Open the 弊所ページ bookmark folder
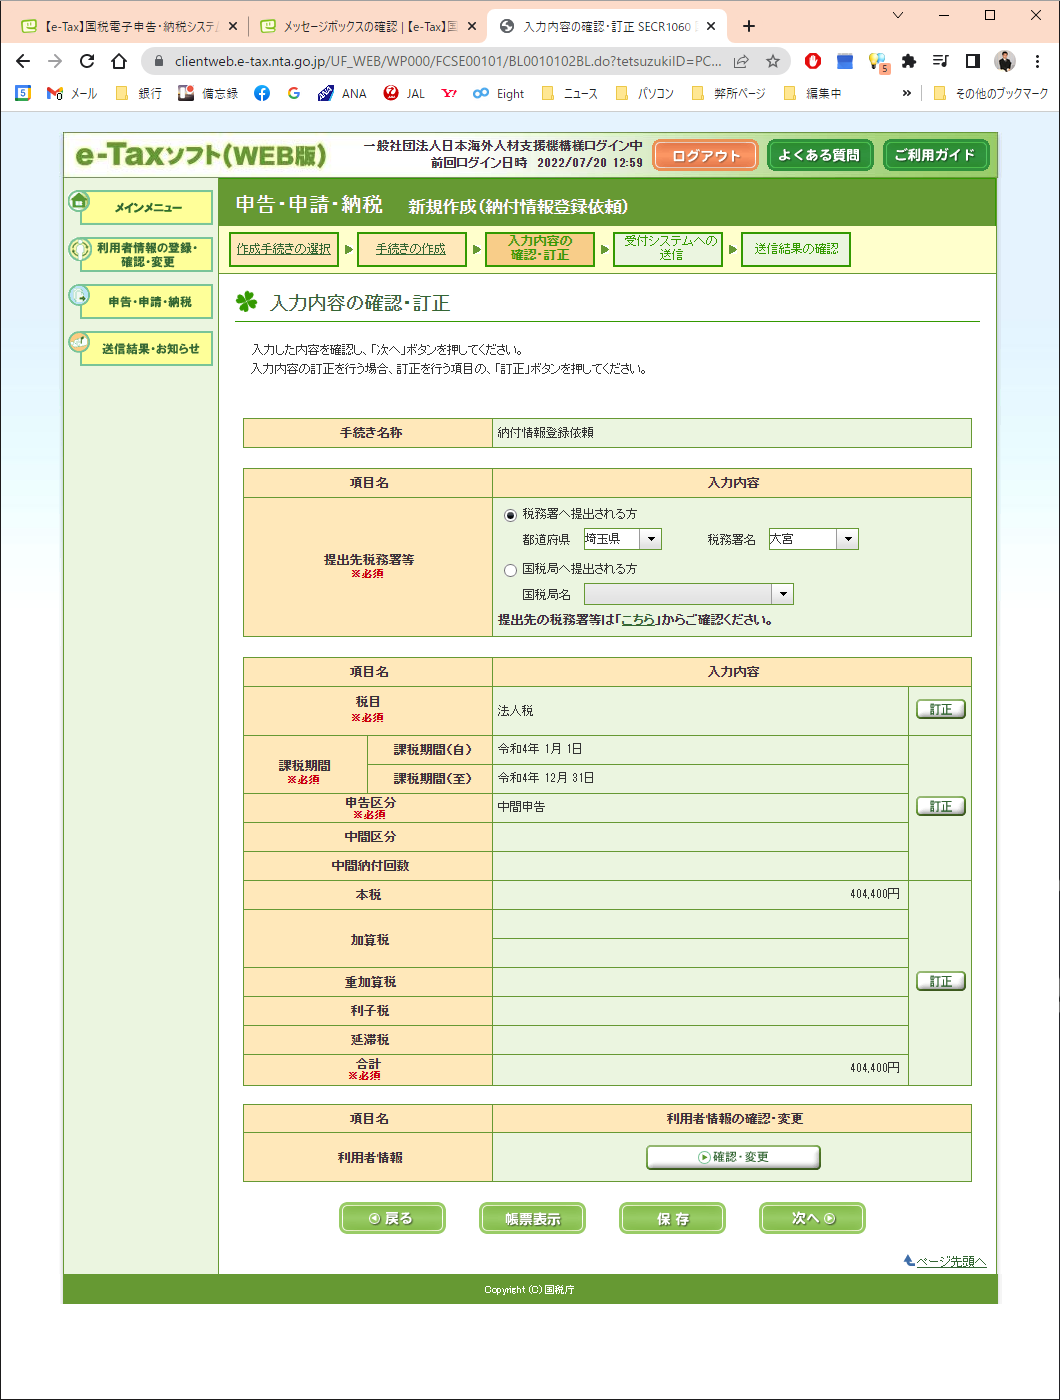 point(728,93)
